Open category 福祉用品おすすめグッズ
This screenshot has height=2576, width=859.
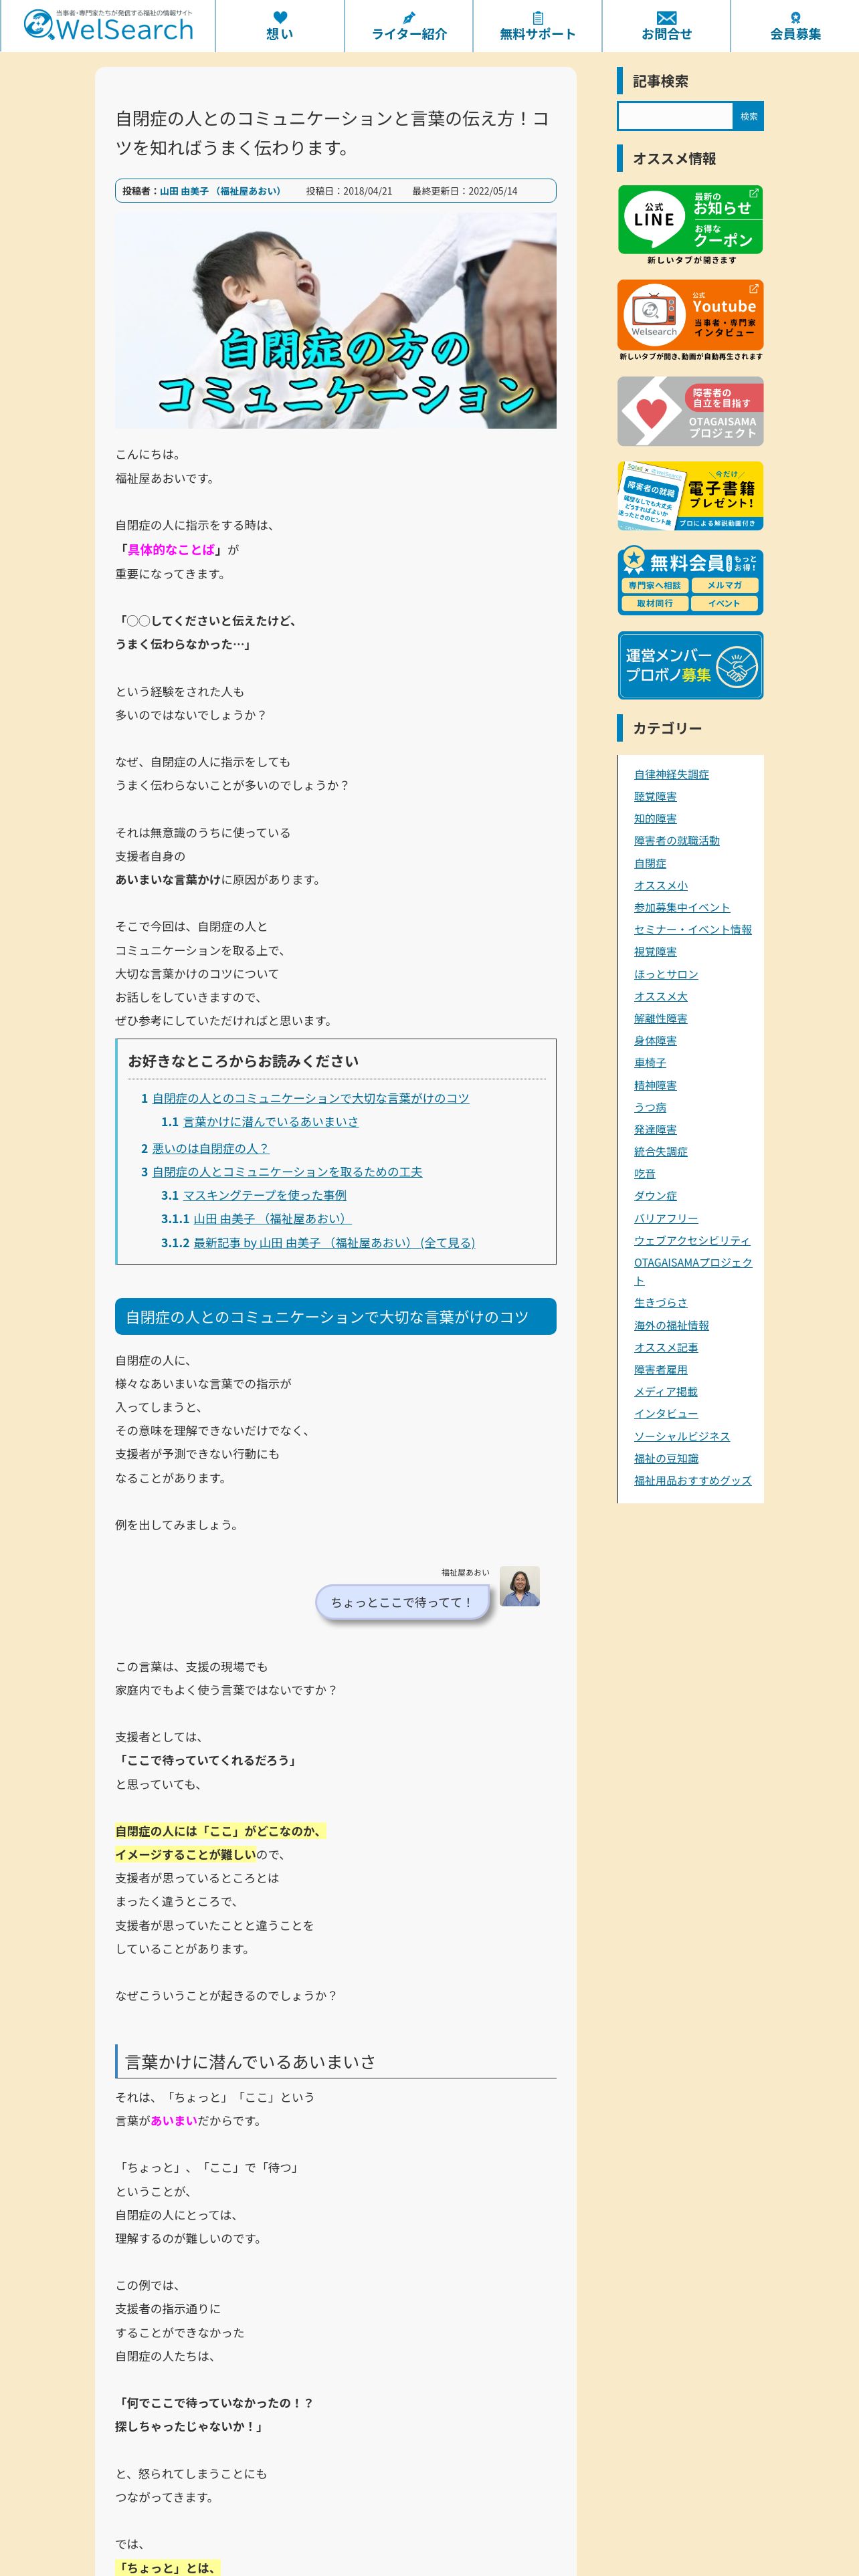(x=692, y=1481)
